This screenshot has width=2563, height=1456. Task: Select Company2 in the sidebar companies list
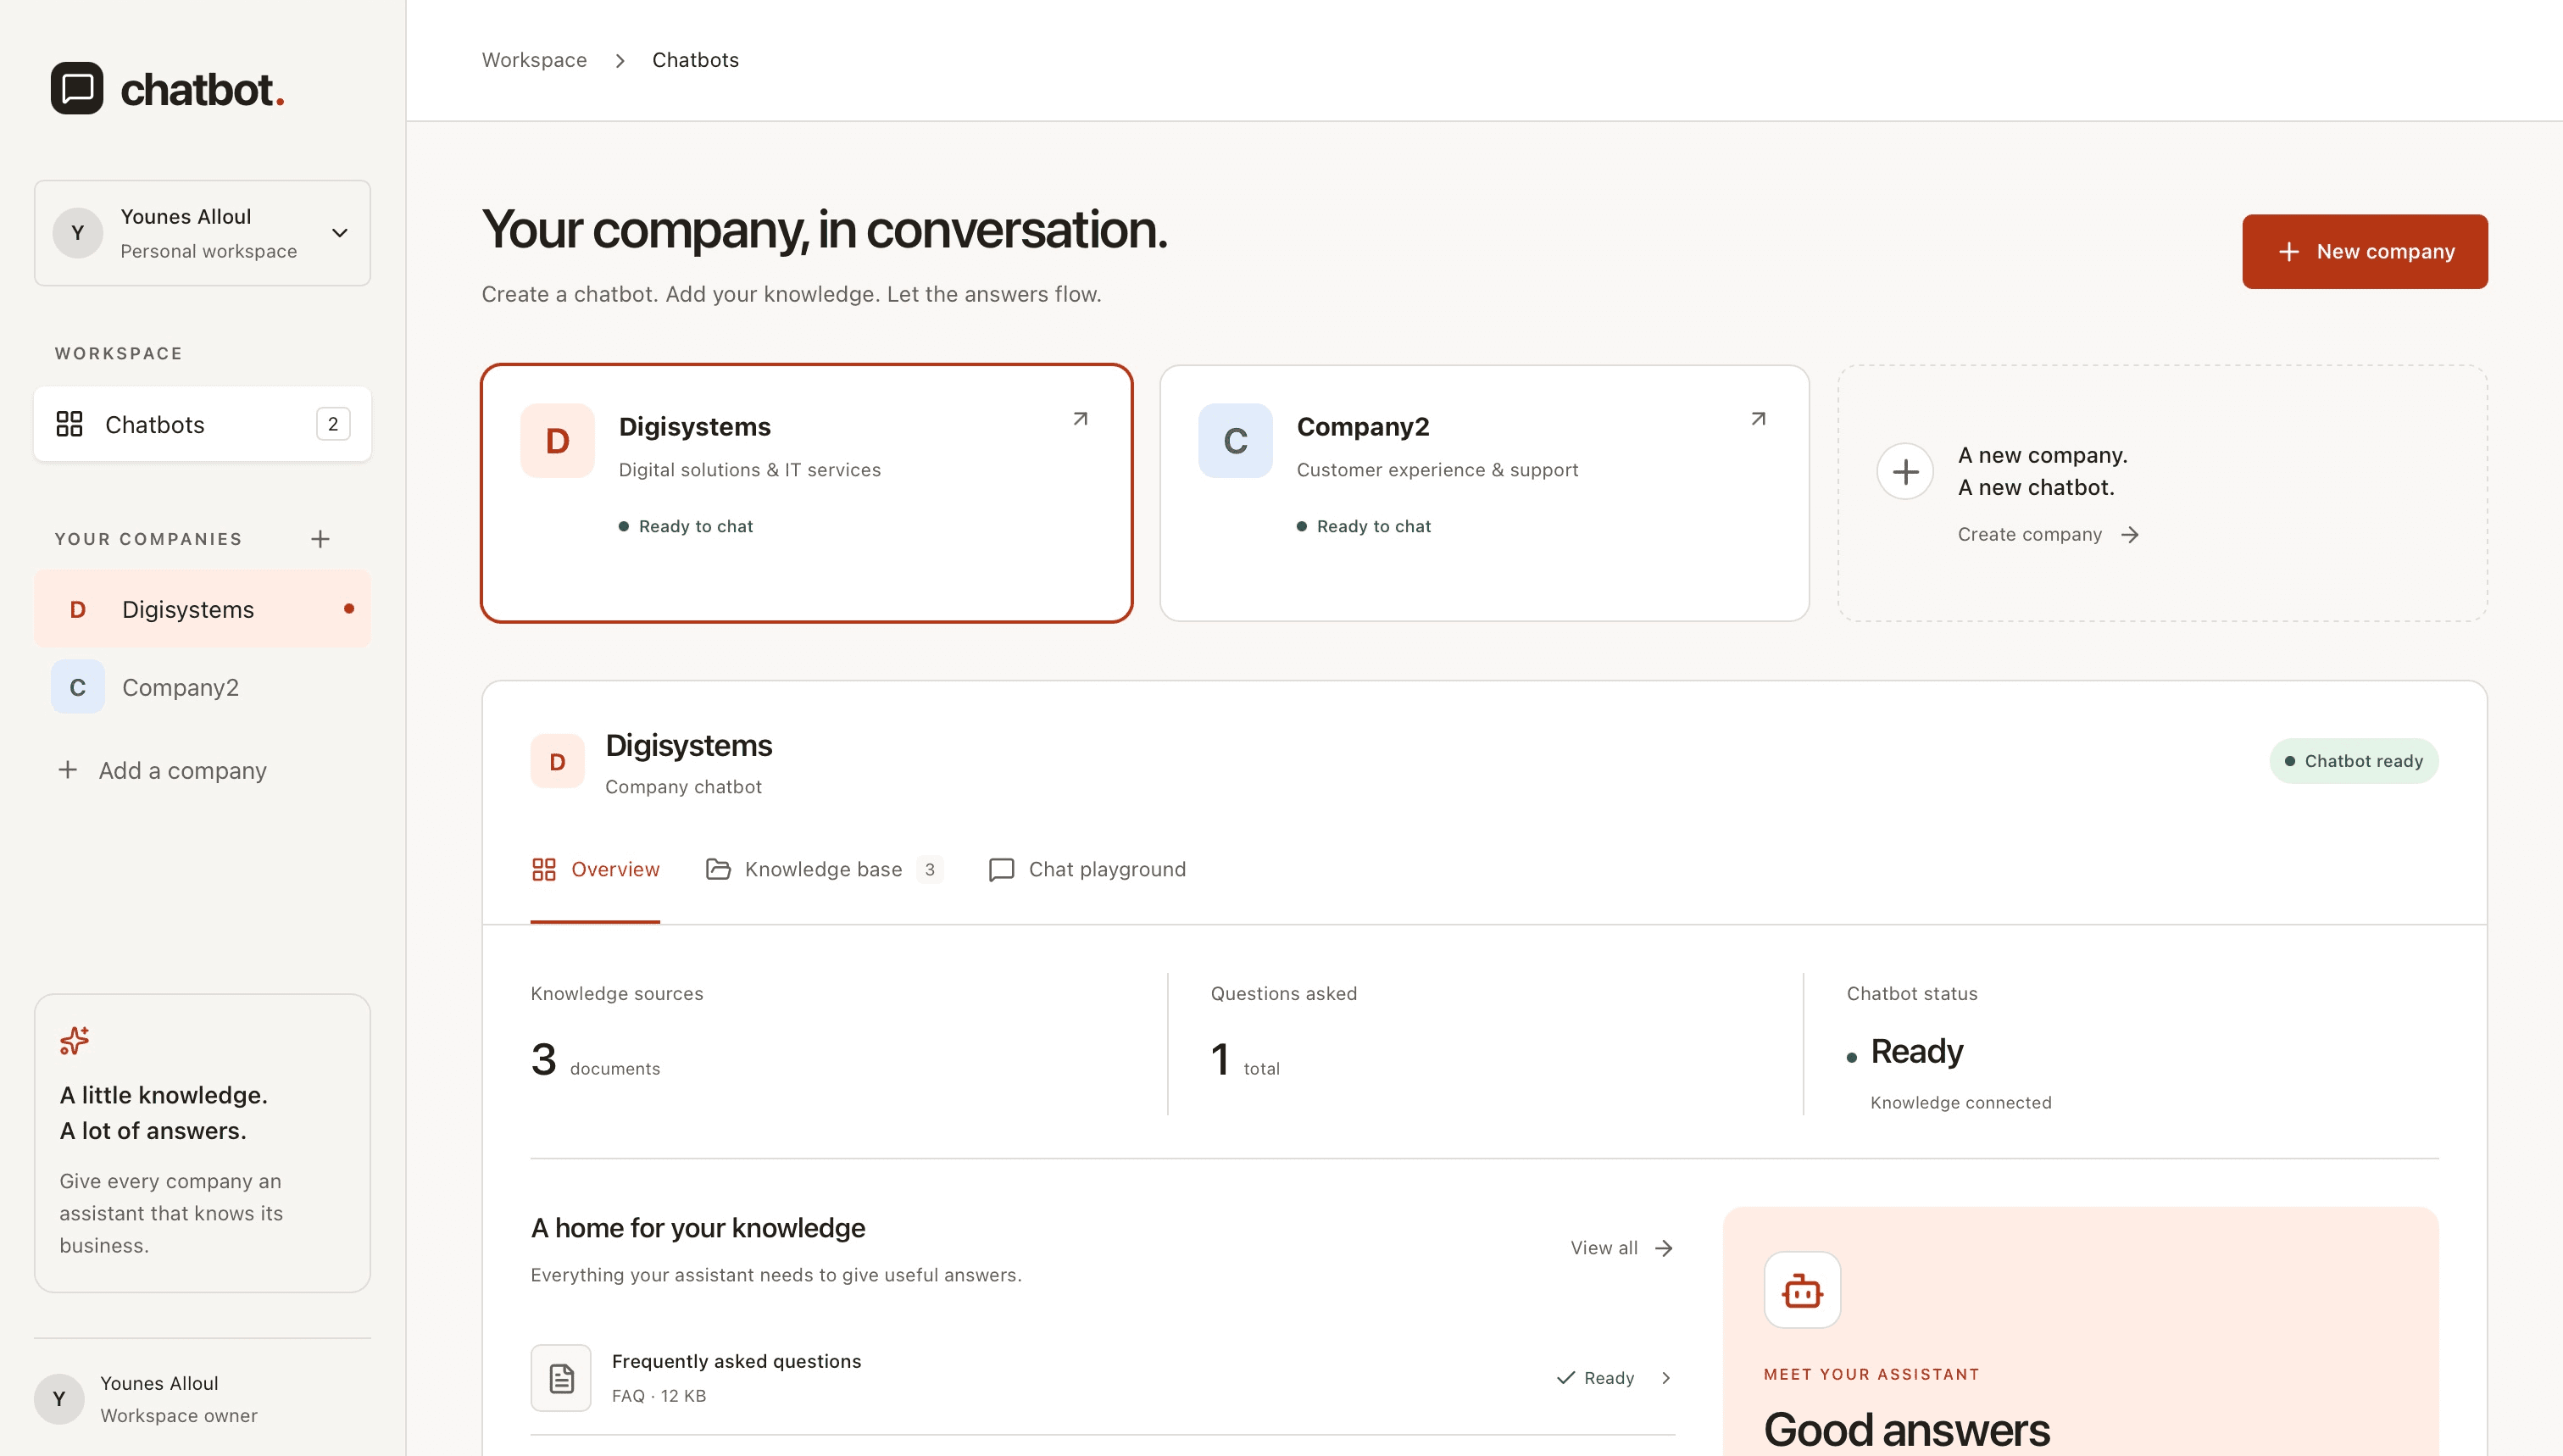(x=202, y=687)
